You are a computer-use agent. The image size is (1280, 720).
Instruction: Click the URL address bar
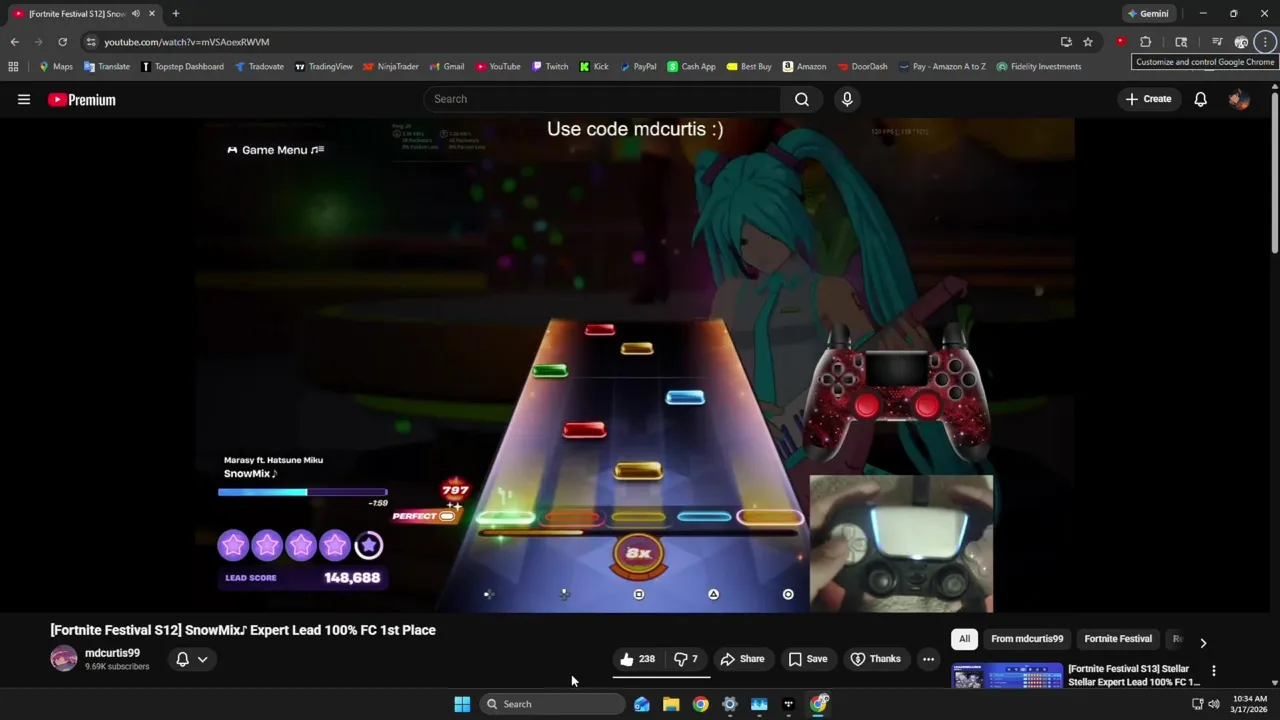570,42
